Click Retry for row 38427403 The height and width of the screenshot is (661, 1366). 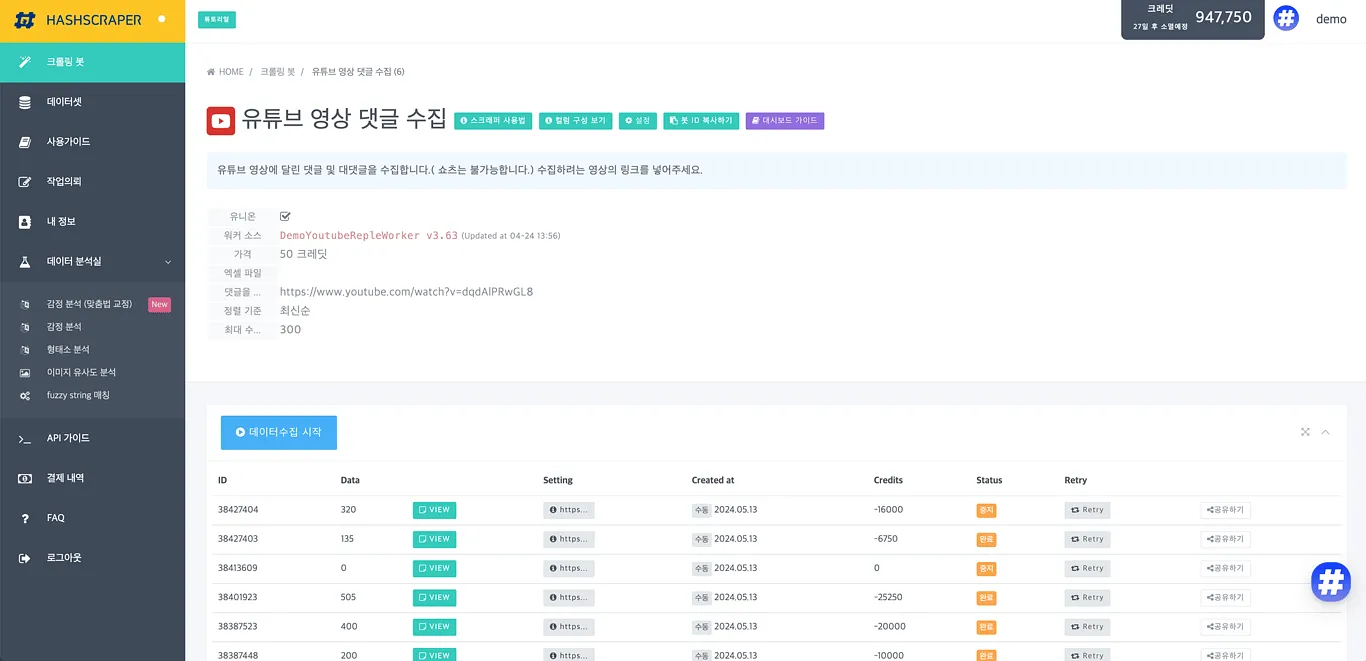(1086, 539)
